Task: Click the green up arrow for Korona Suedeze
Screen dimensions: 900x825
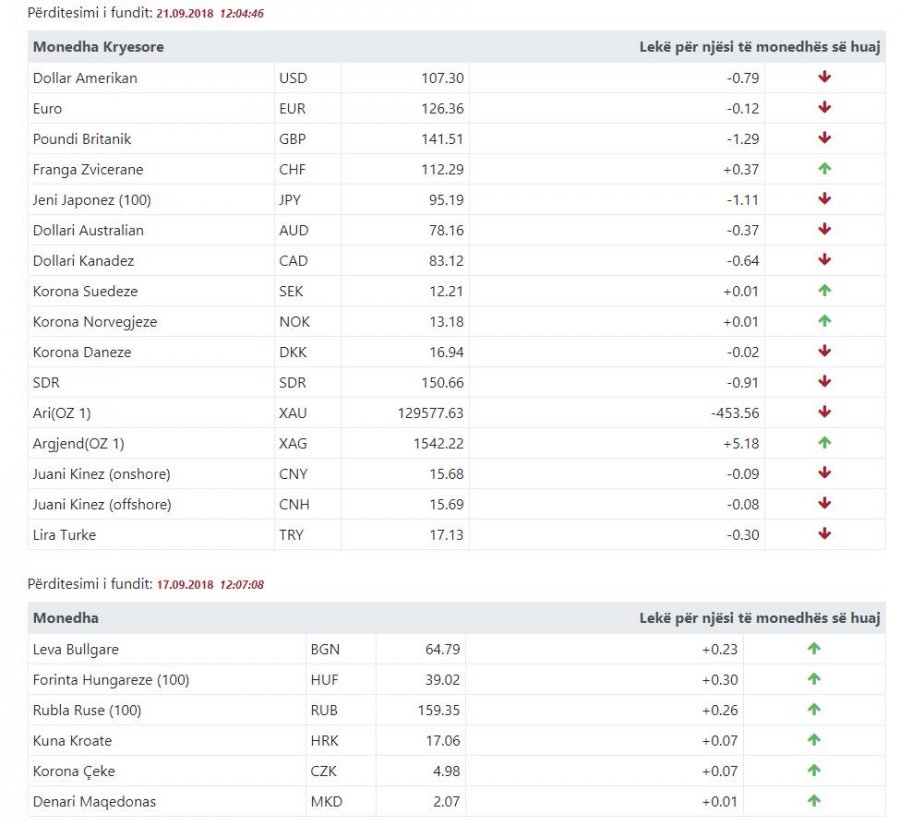Action: [824, 290]
